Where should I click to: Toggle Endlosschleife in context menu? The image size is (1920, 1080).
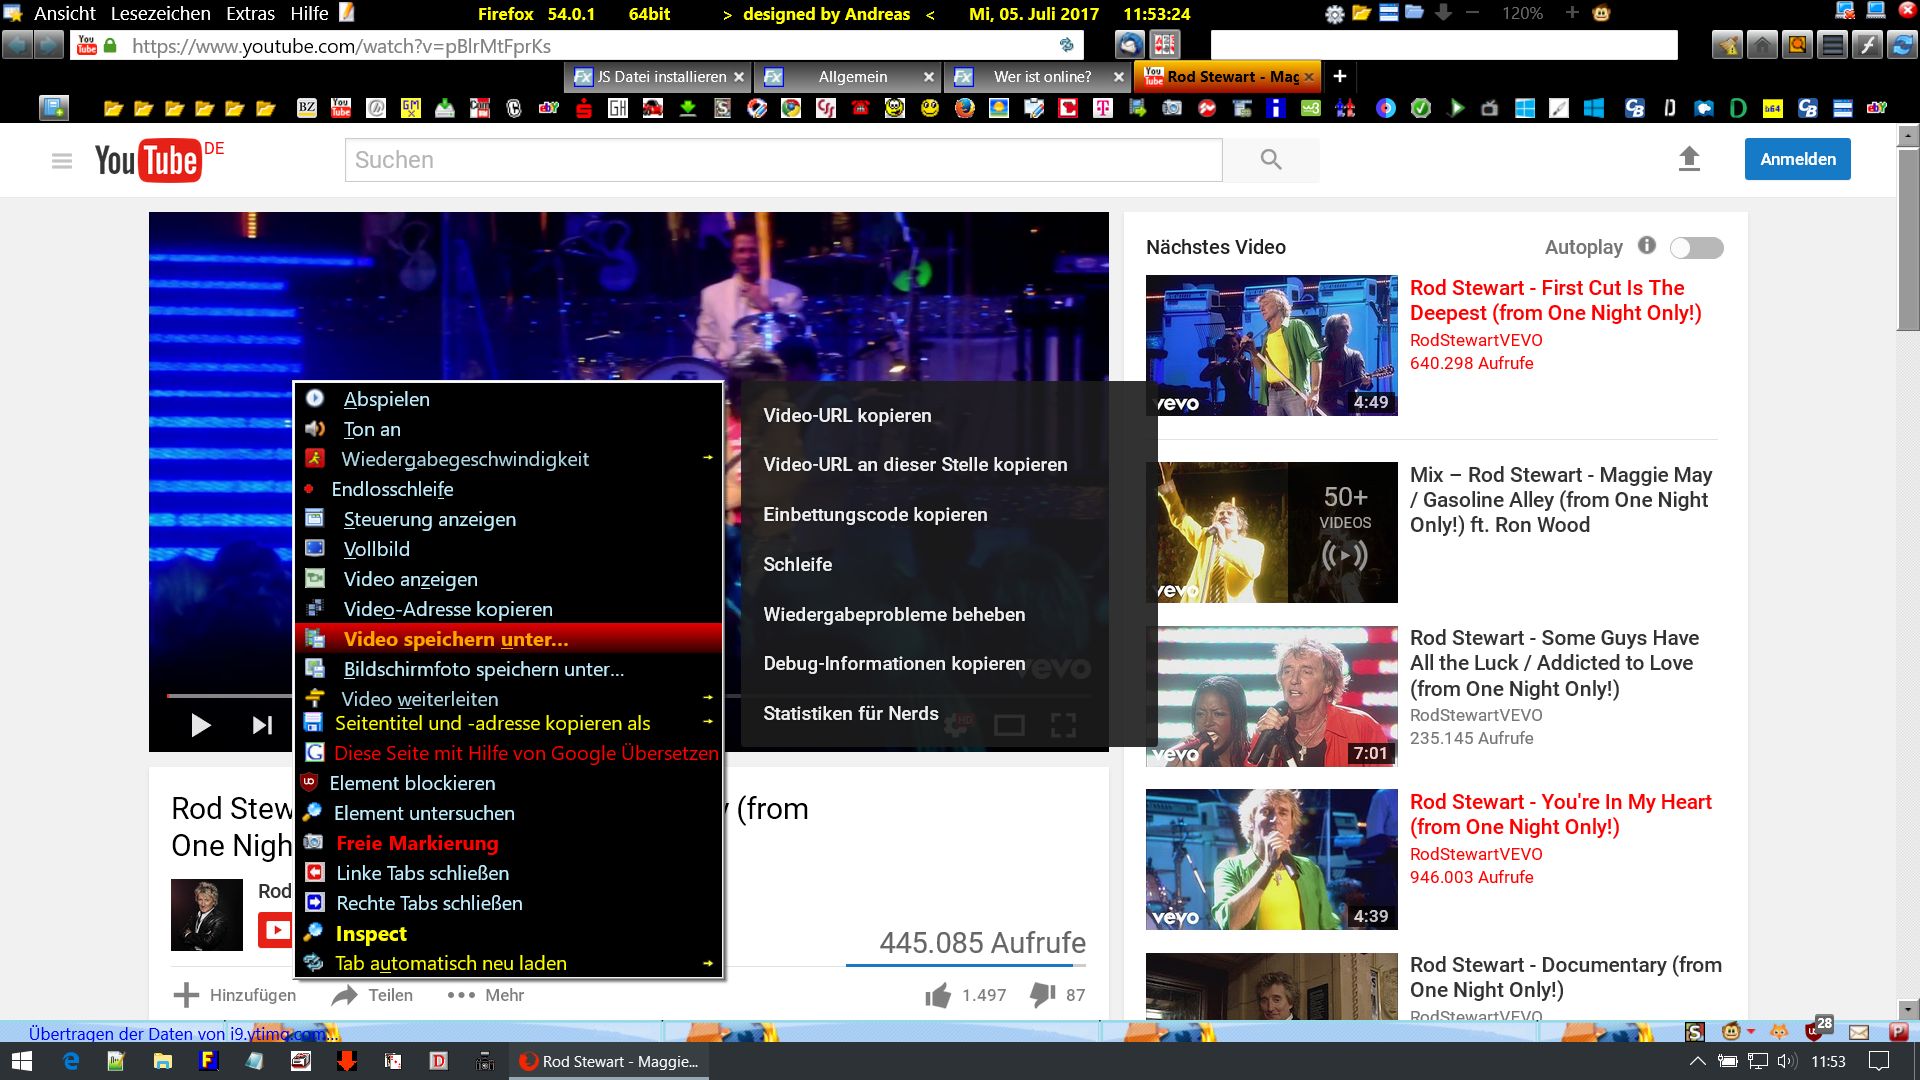coord(392,489)
